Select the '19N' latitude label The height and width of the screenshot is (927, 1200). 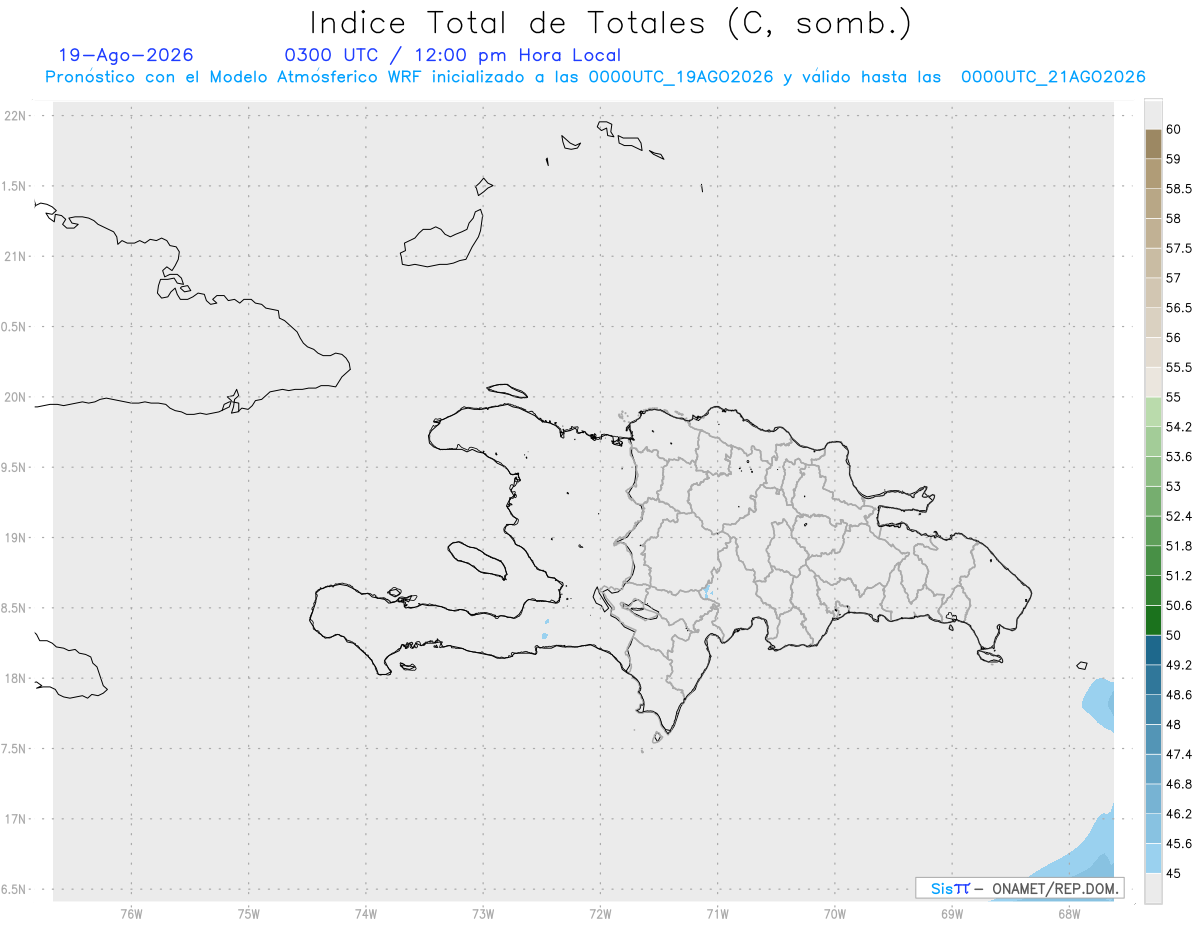click(16, 538)
